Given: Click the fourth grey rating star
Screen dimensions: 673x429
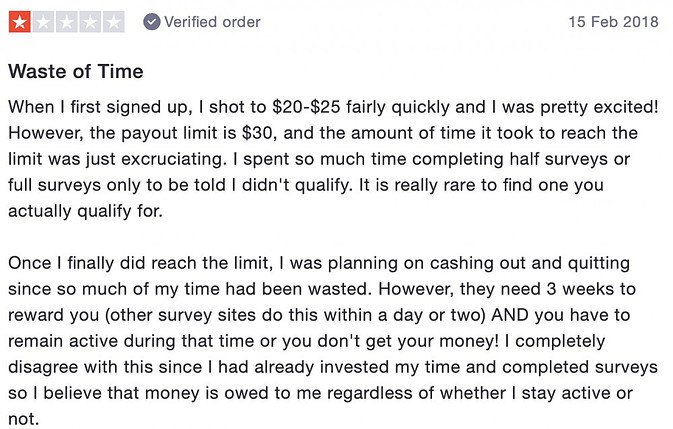Looking at the screenshot, I should [90, 22].
